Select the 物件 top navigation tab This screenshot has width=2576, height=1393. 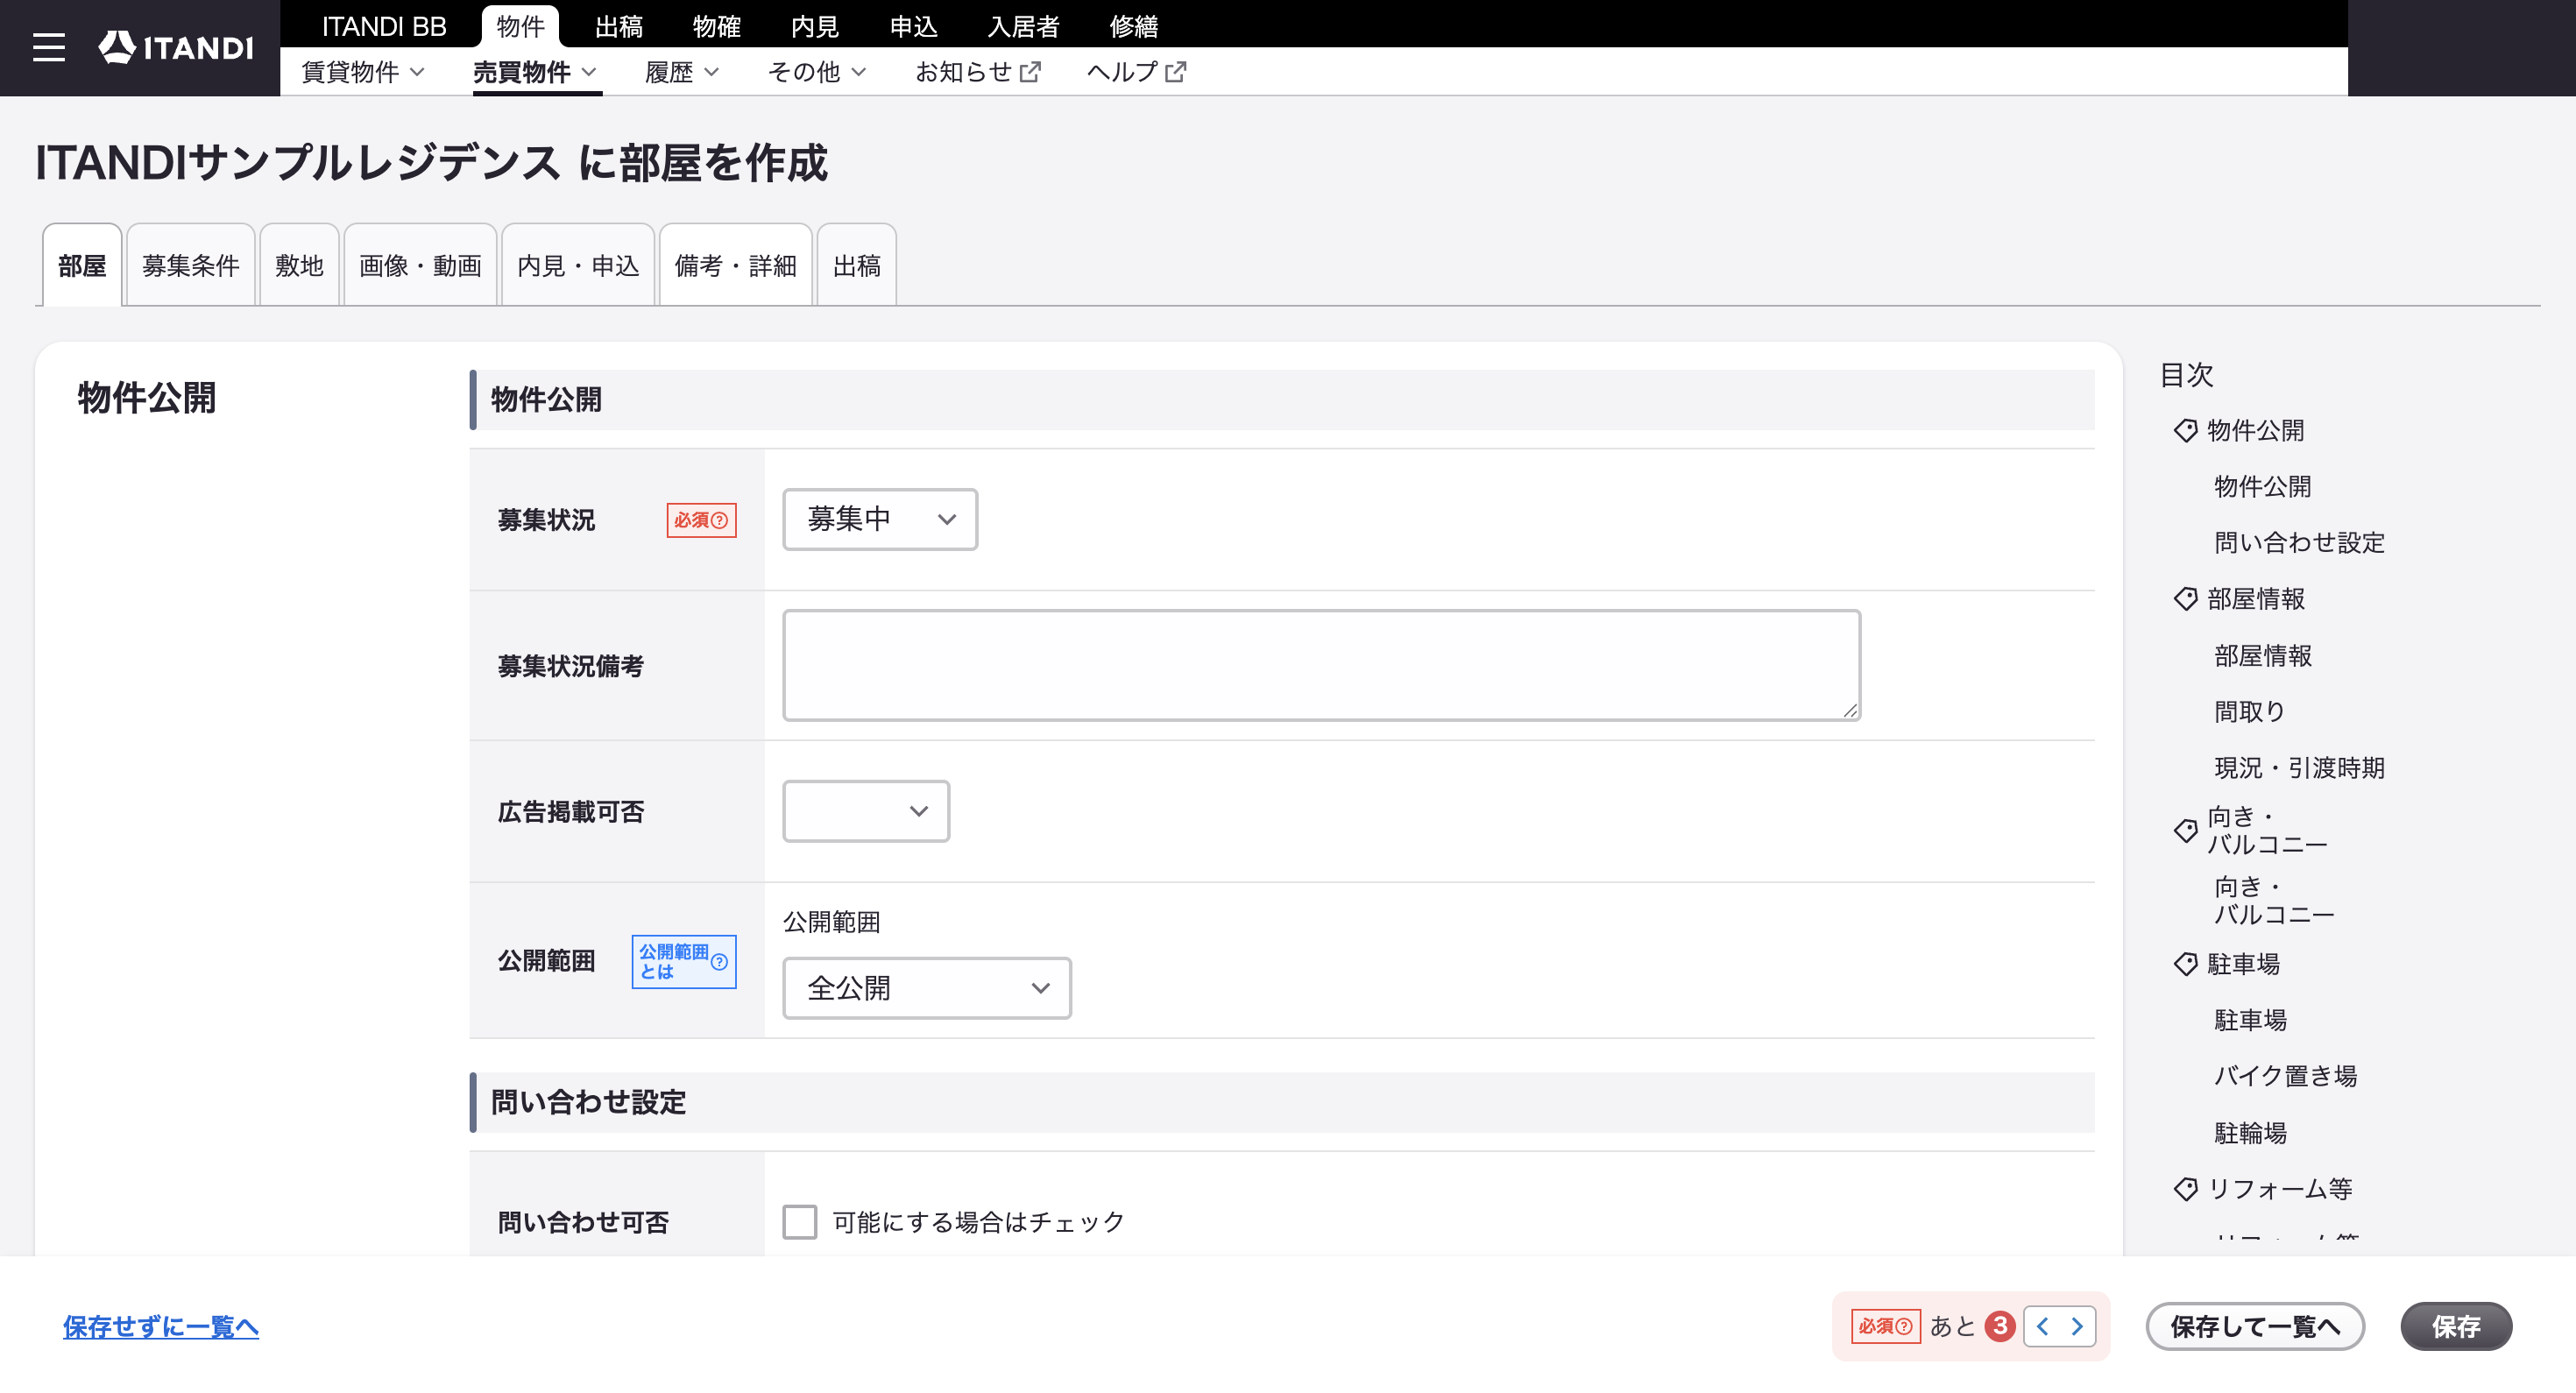[520, 26]
